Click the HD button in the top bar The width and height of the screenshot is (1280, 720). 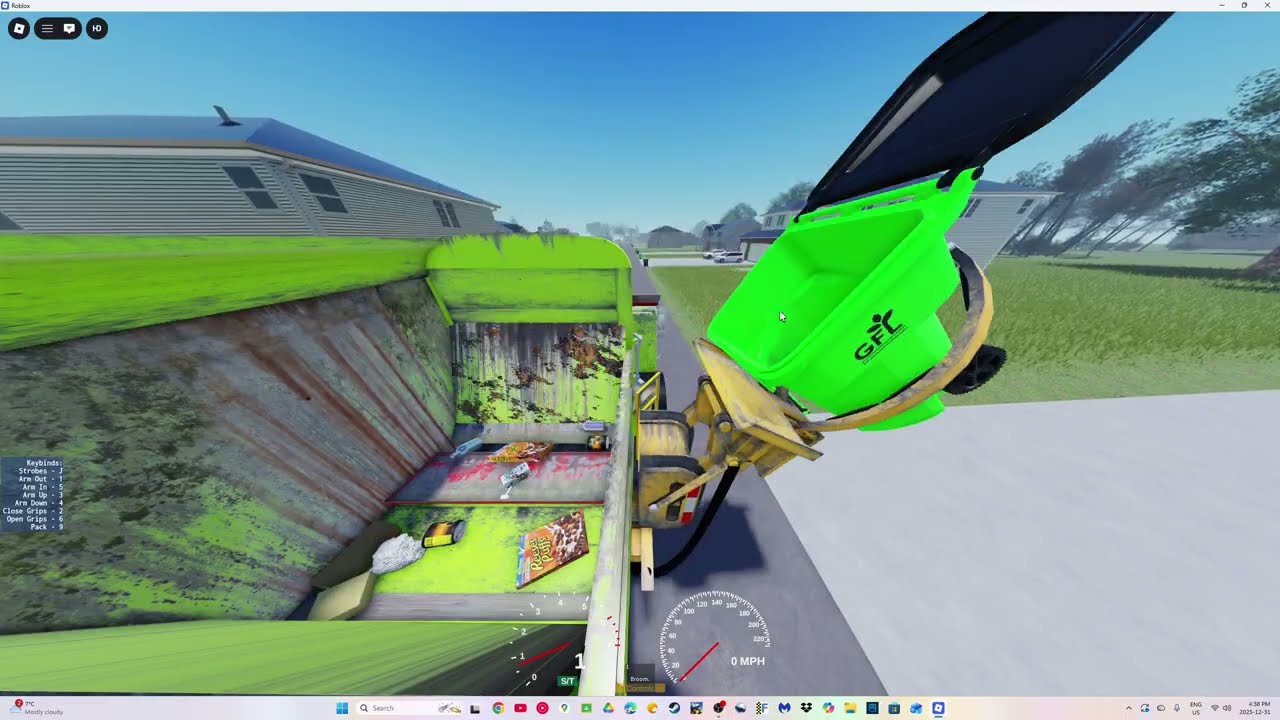97,28
